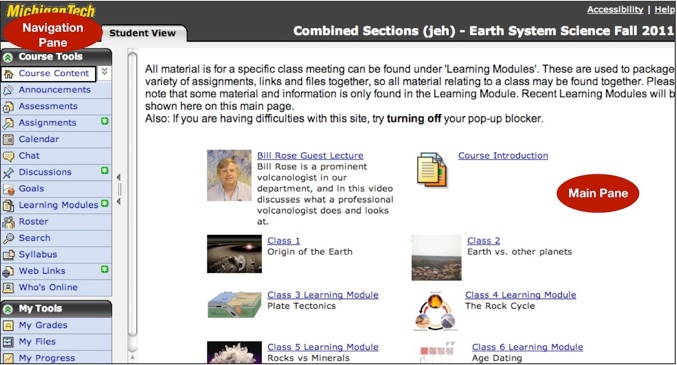This screenshot has height=365, width=677.
Task: Open the Bill Rose Guest Lecture link
Action: click(310, 156)
